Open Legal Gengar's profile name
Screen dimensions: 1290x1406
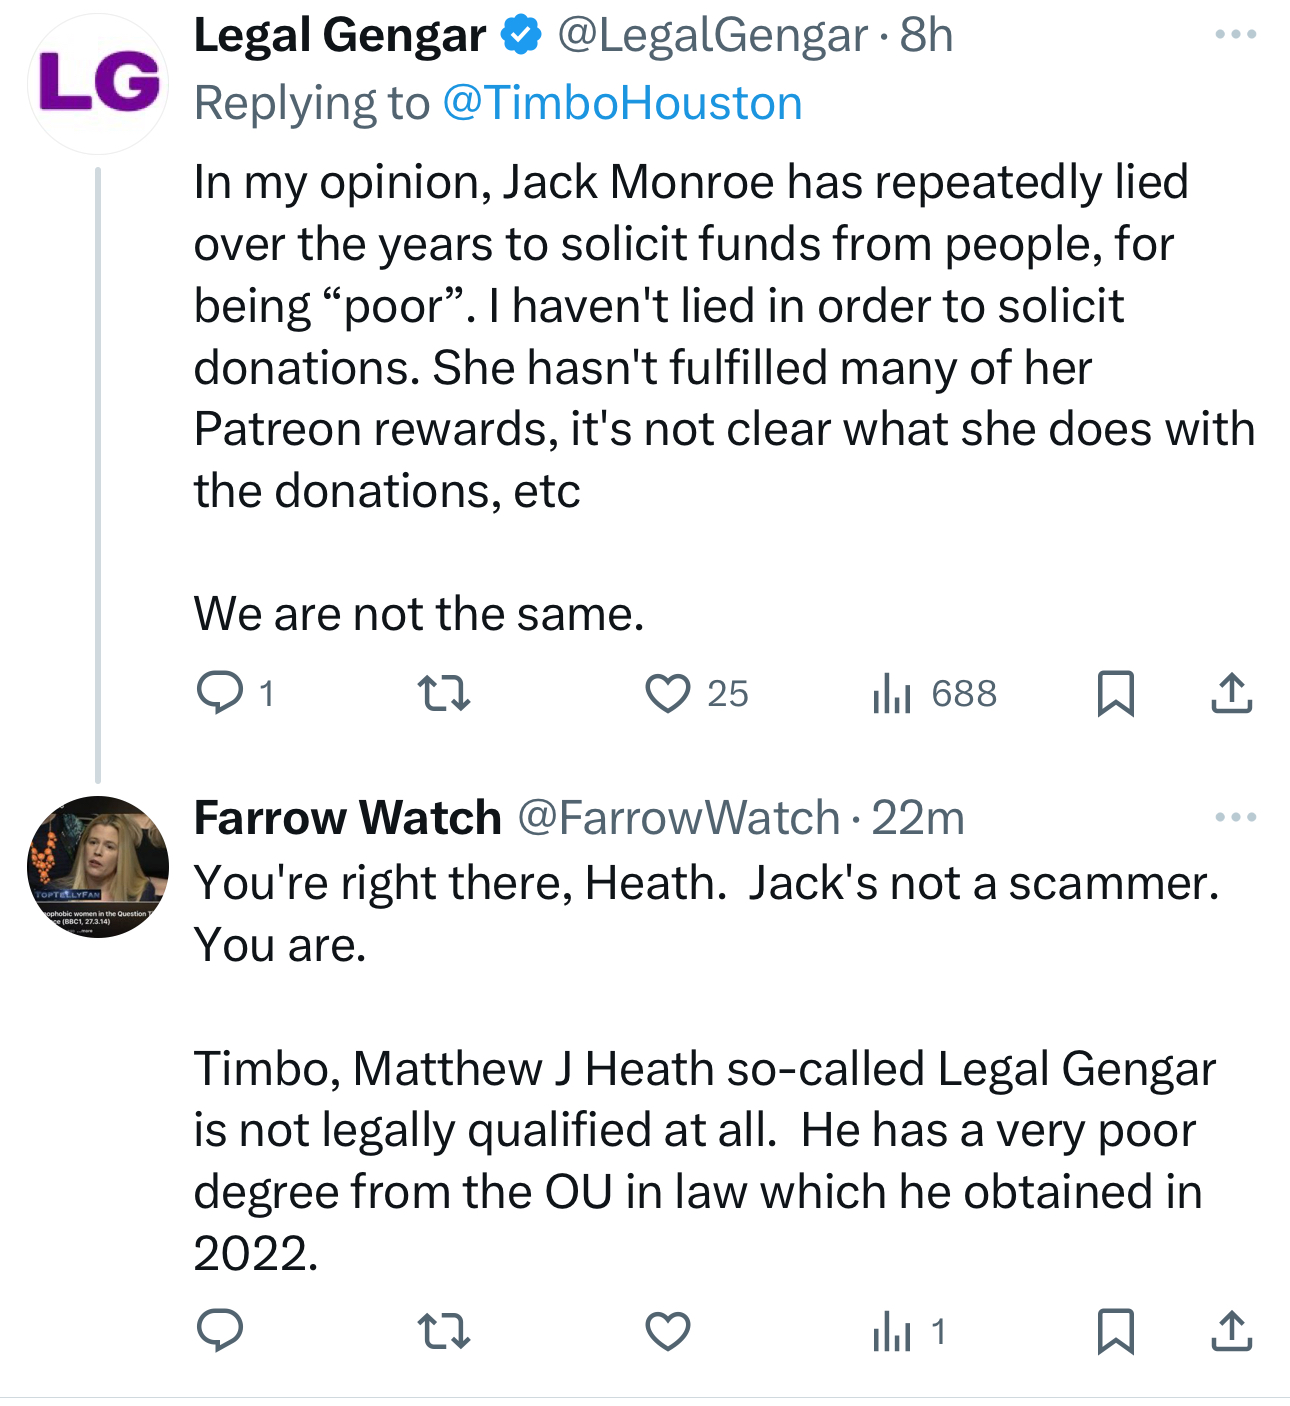340,36
